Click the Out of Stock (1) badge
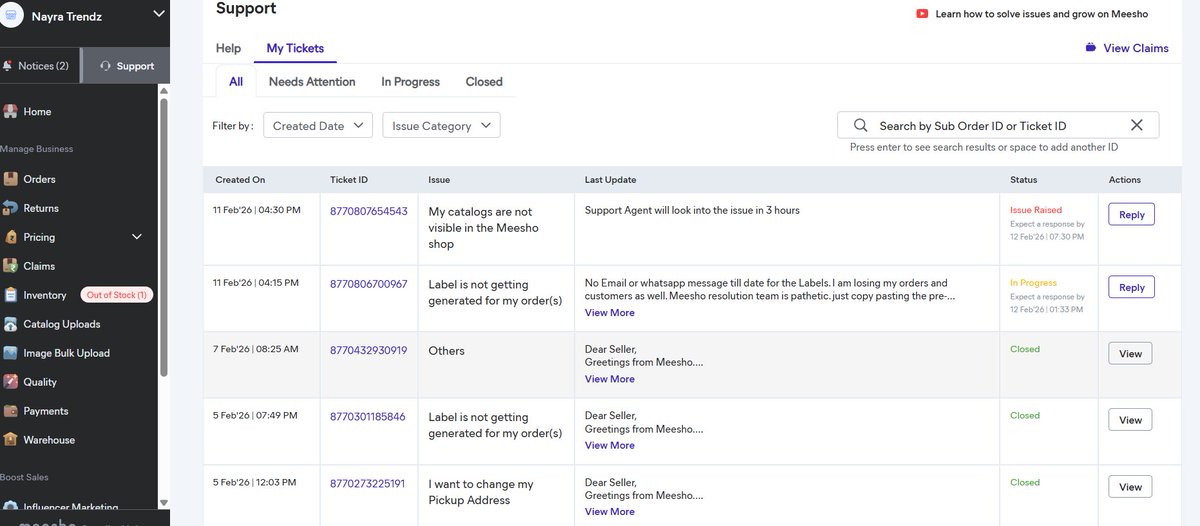 [x=117, y=295]
